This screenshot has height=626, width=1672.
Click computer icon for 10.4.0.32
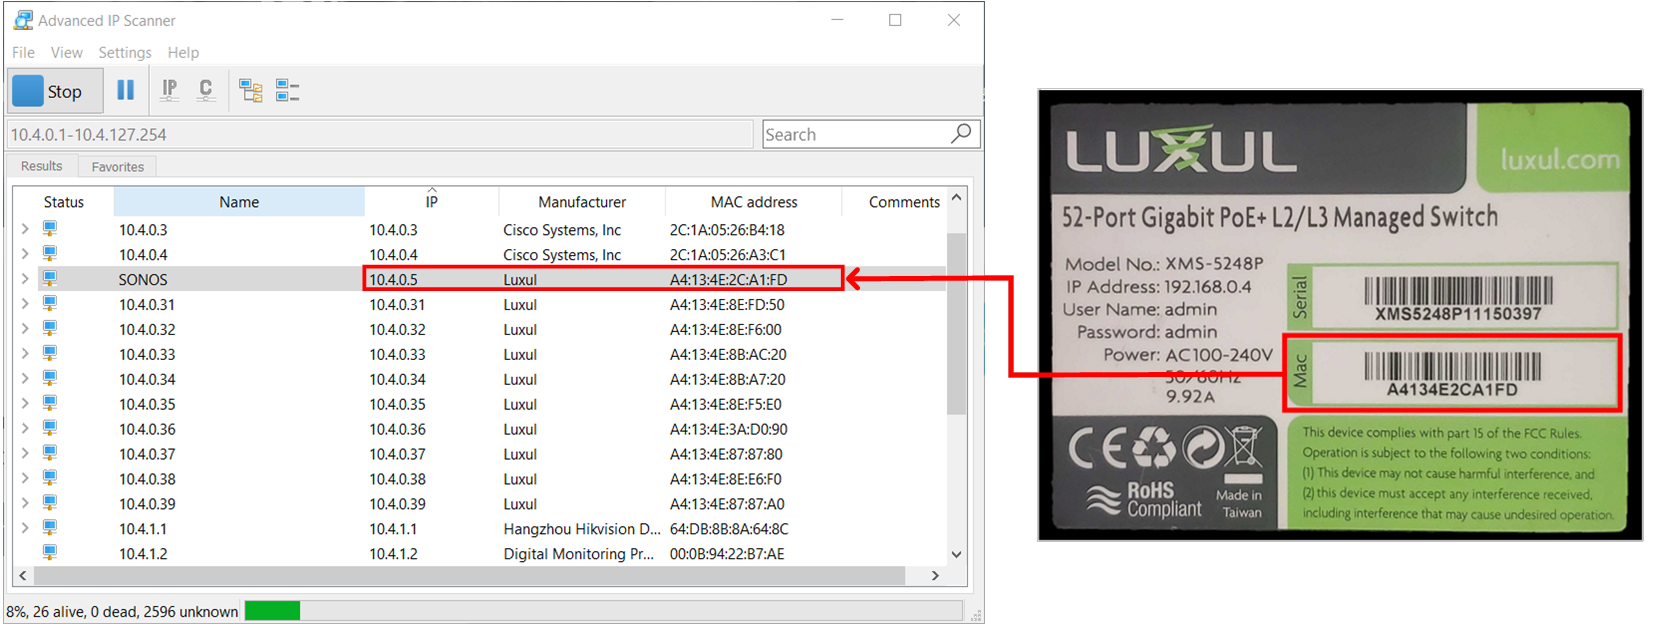50,328
